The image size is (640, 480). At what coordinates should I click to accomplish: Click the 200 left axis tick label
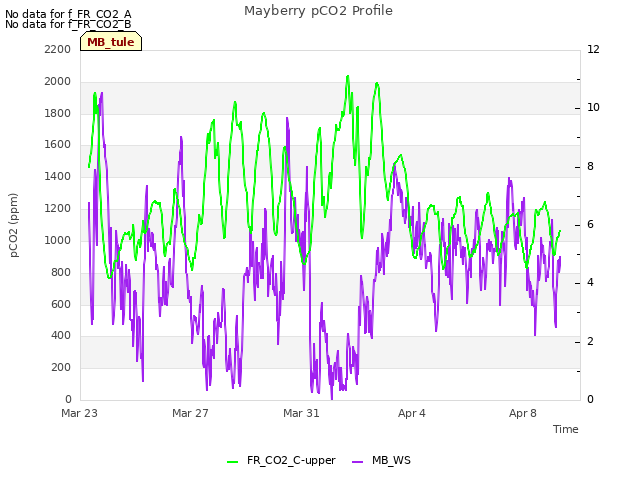tap(61, 367)
